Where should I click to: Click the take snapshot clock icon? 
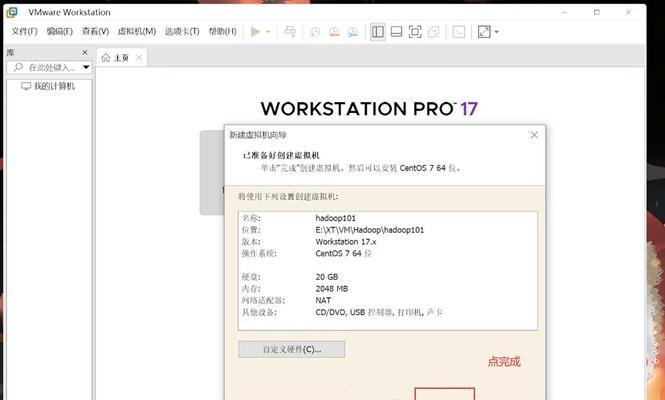[315, 32]
